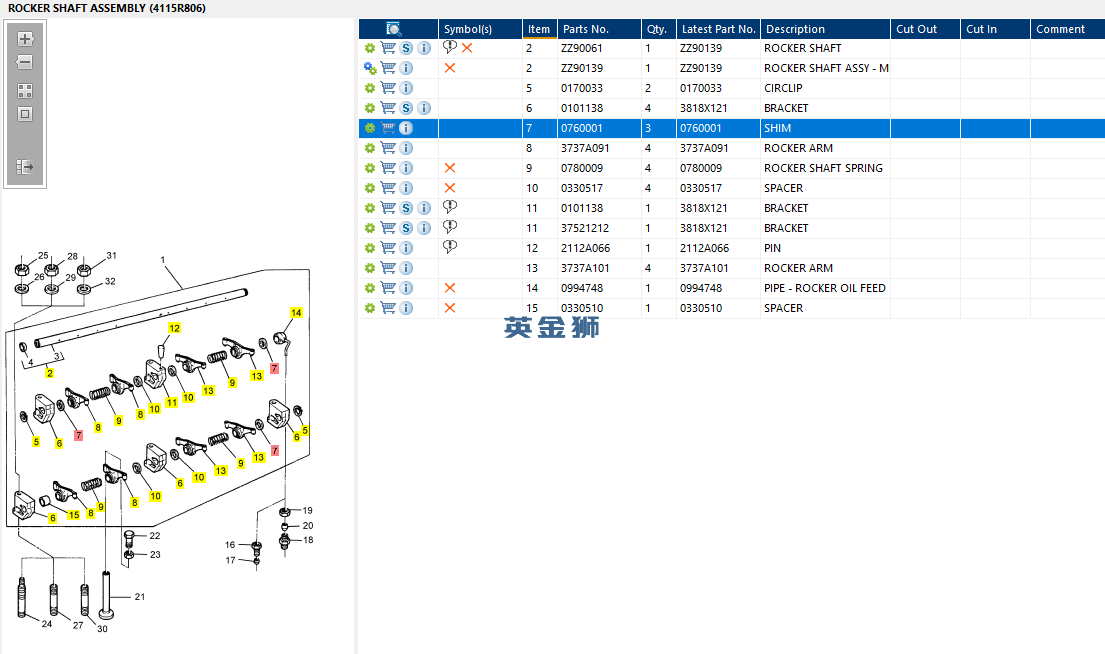This screenshot has height=654, width=1105.
Task: Click the Cut Out column header
Action: pyautogui.click(x=925, y=29)
